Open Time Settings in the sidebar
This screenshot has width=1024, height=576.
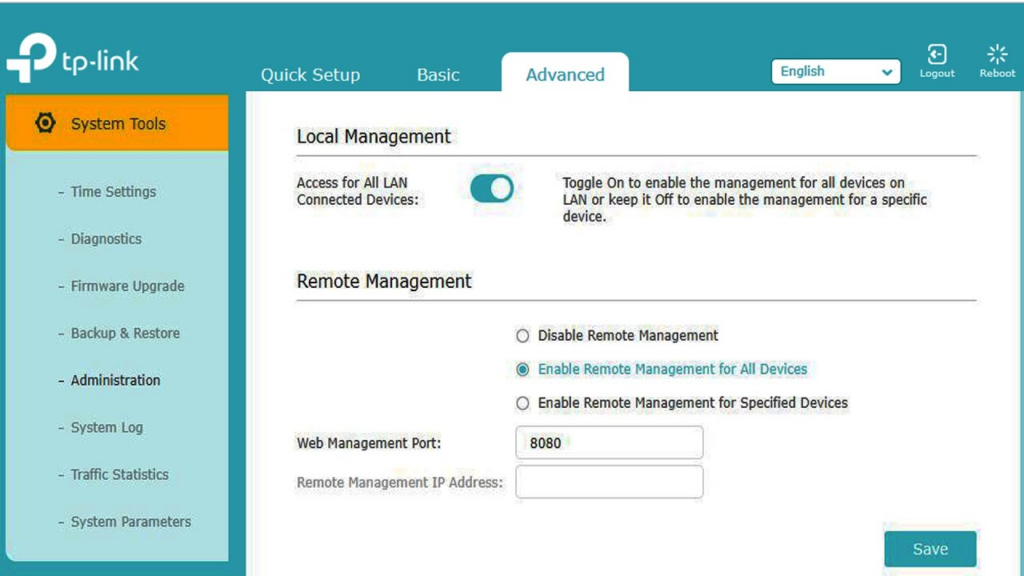(x=113, y=192)
